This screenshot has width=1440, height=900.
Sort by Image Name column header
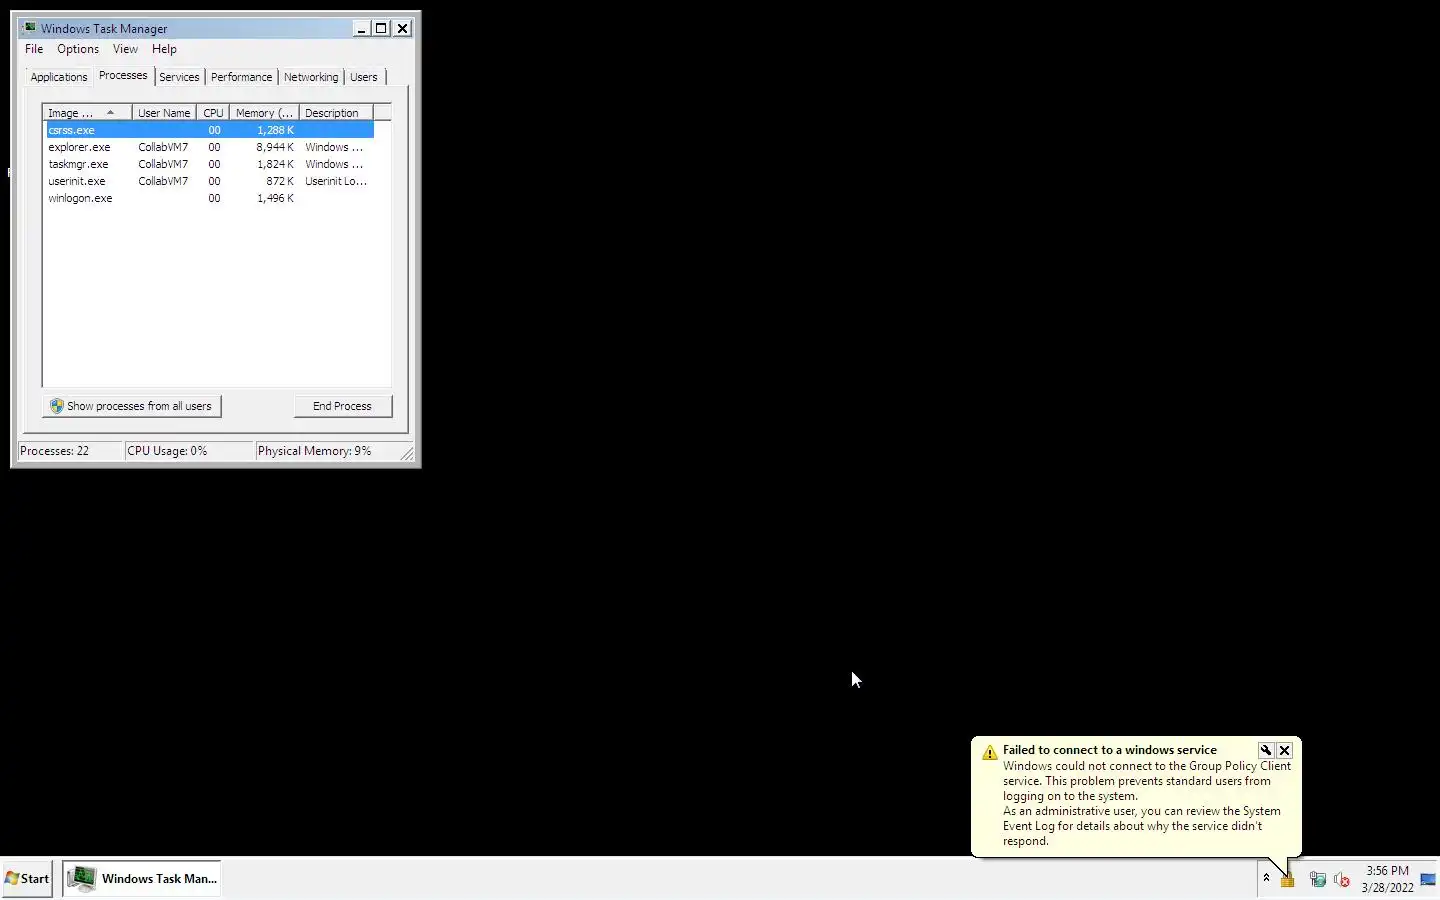click(x=88, y=113)
